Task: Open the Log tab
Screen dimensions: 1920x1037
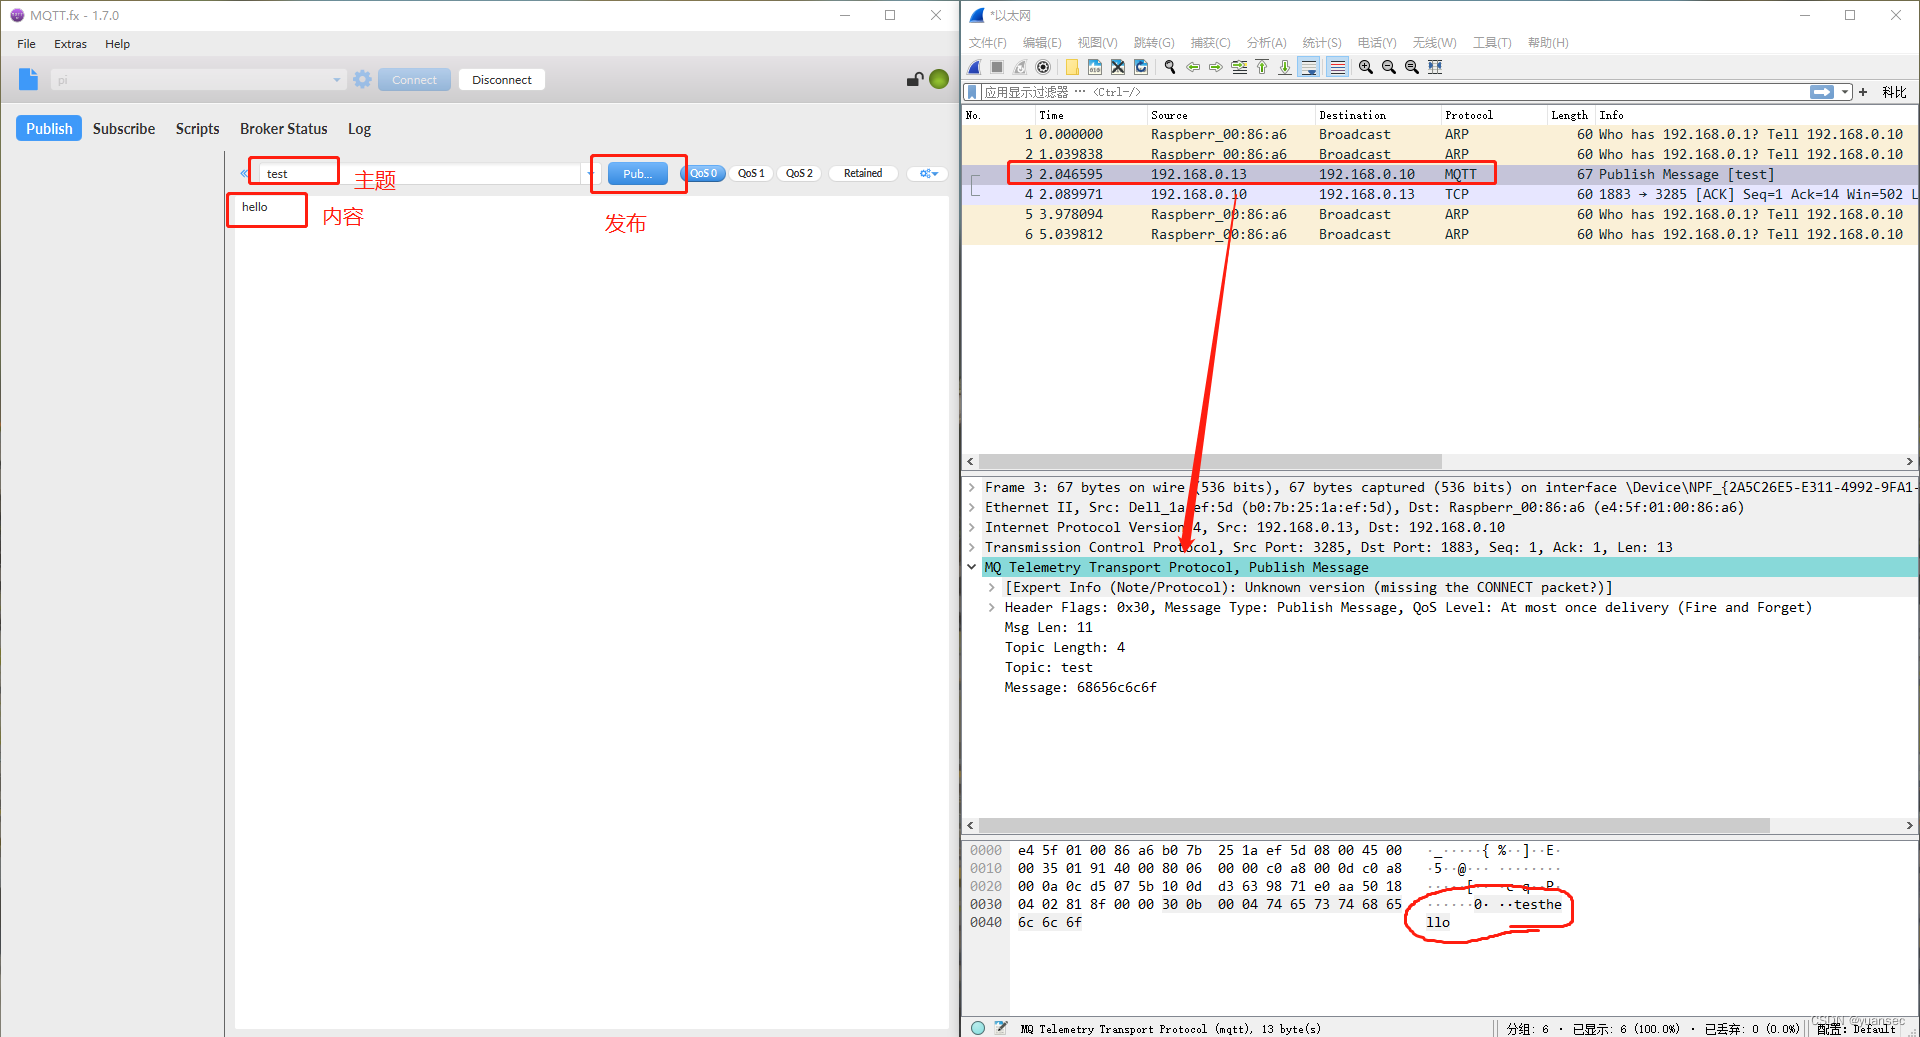Action: tap(359, 128)
